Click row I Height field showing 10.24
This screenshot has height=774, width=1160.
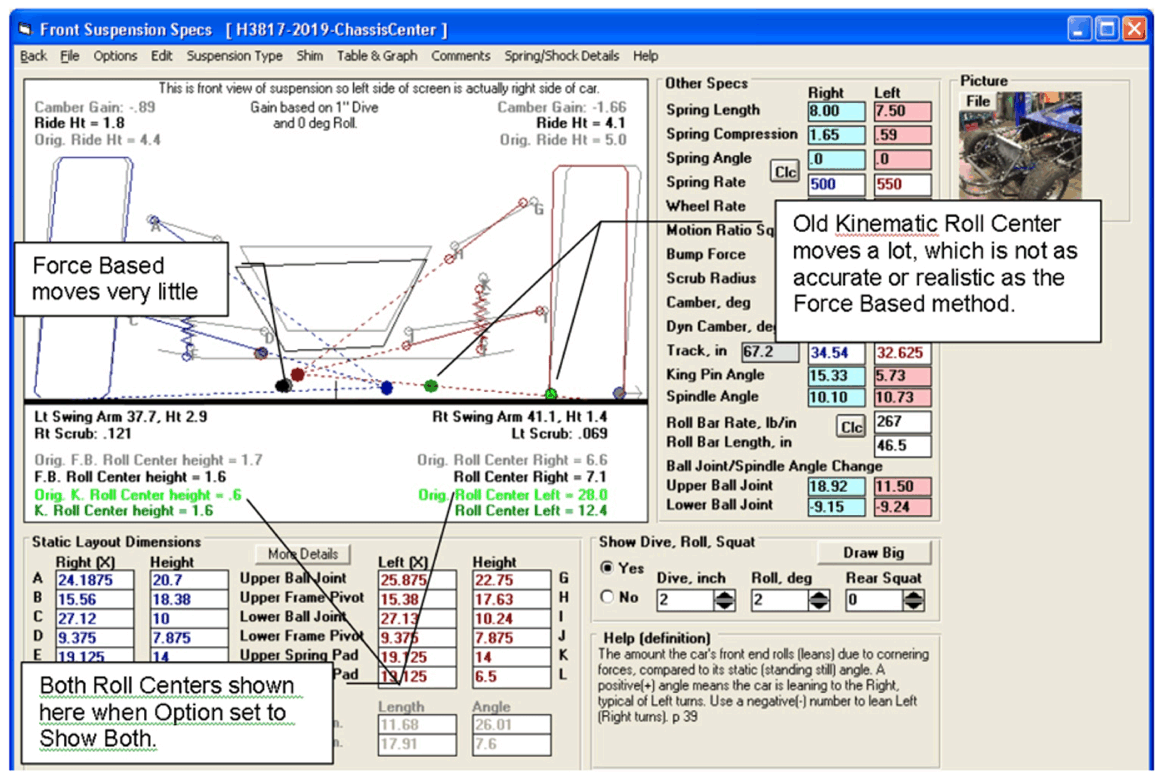click(511, 619)
